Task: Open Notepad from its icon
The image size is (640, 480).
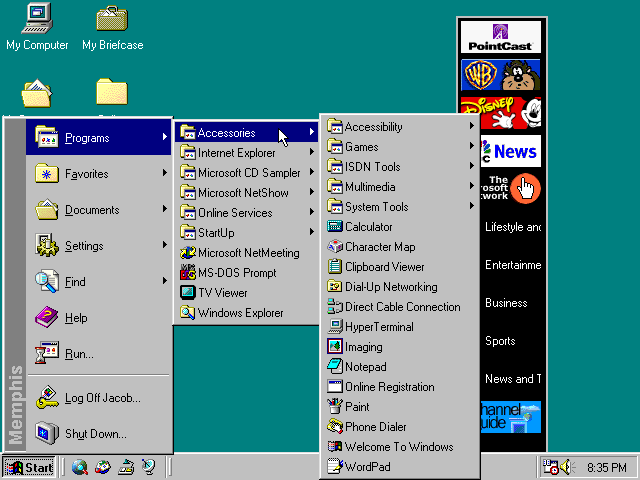Action: click(x=335, y=367)
